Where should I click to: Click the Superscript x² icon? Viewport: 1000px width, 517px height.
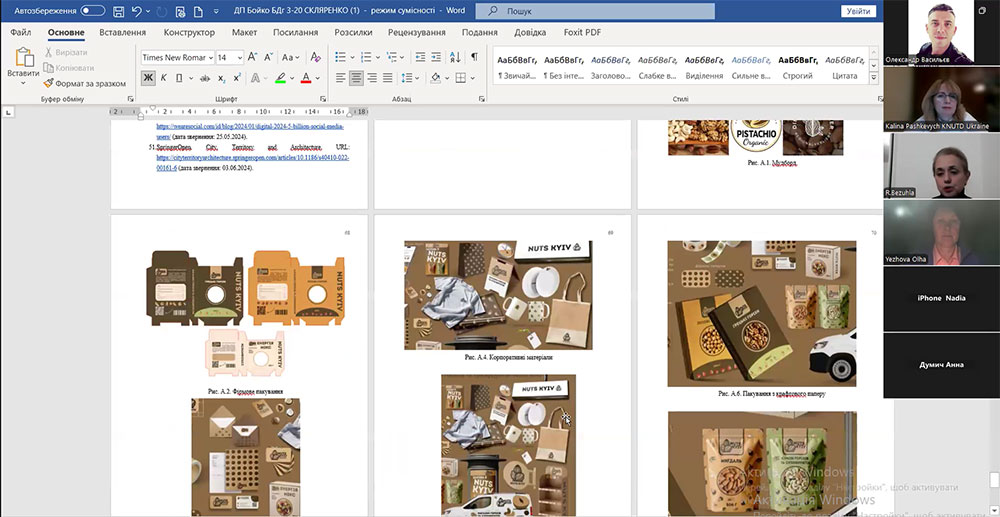tap(237, 78)
